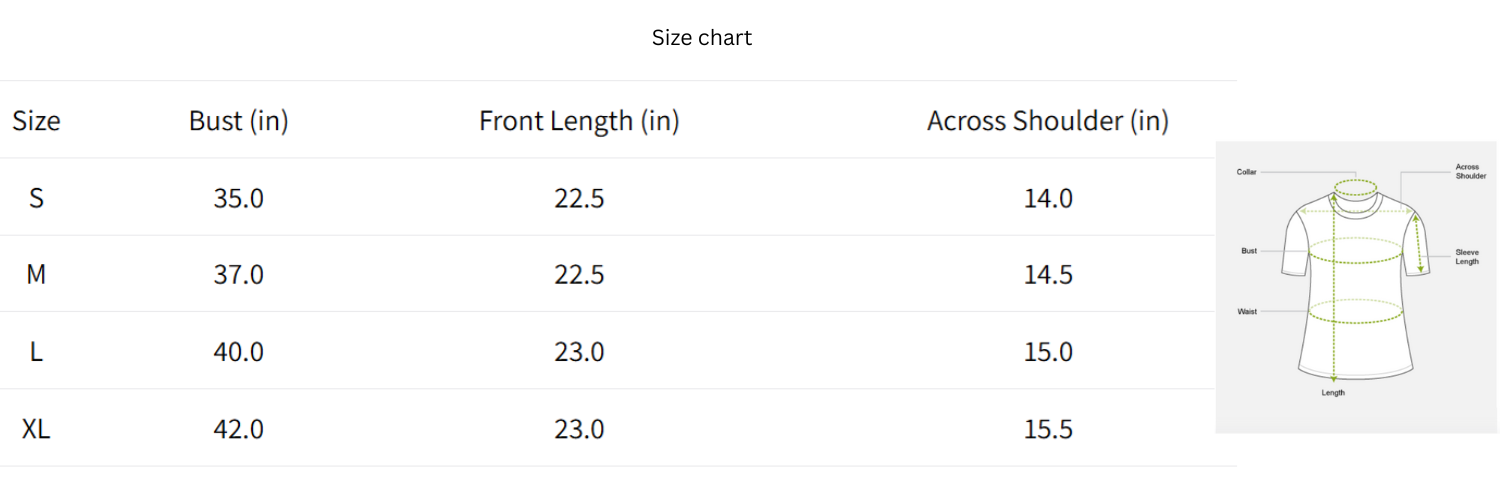This screenshot has height=500, width=1500.
Task: Select the Front Length (in) header
Action: pyautogui.click(x=579, y=121)
